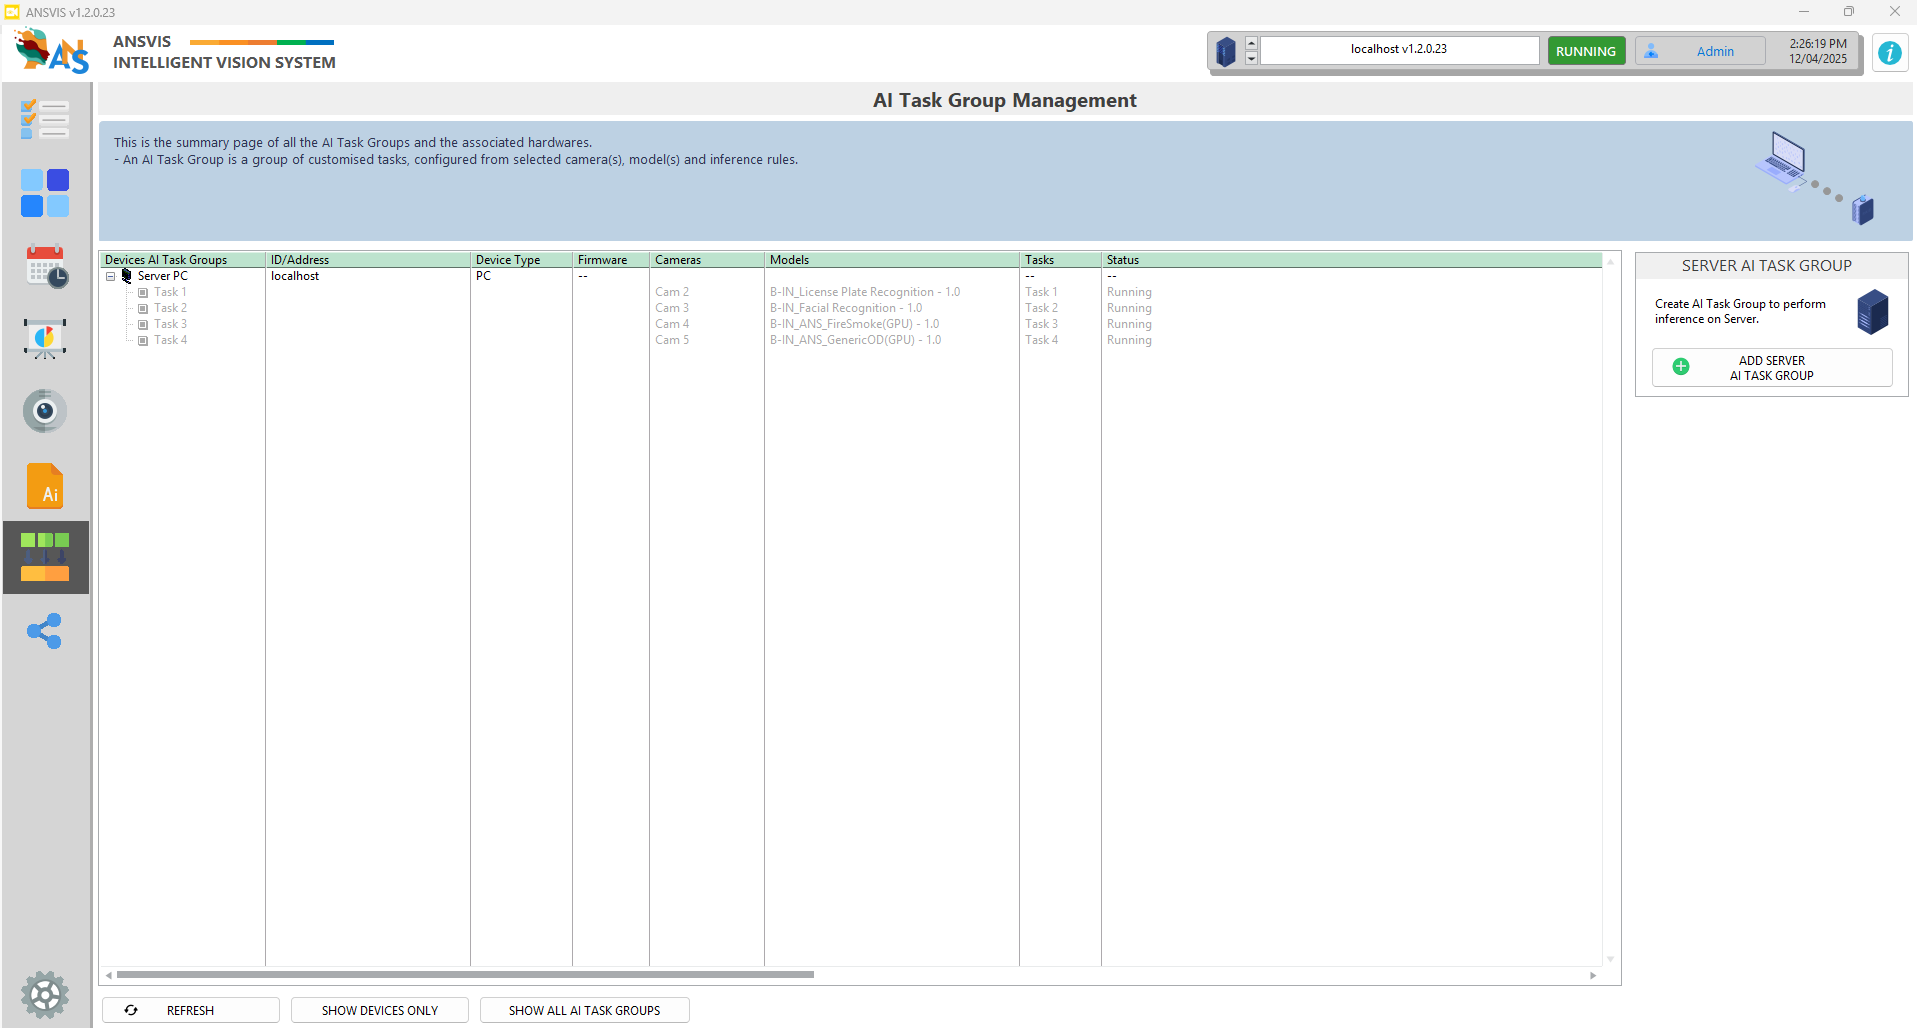The height and width of the screenshot is (1028, 1917).
Task: Click the blue info icon top right
Action: [1889, 52]
